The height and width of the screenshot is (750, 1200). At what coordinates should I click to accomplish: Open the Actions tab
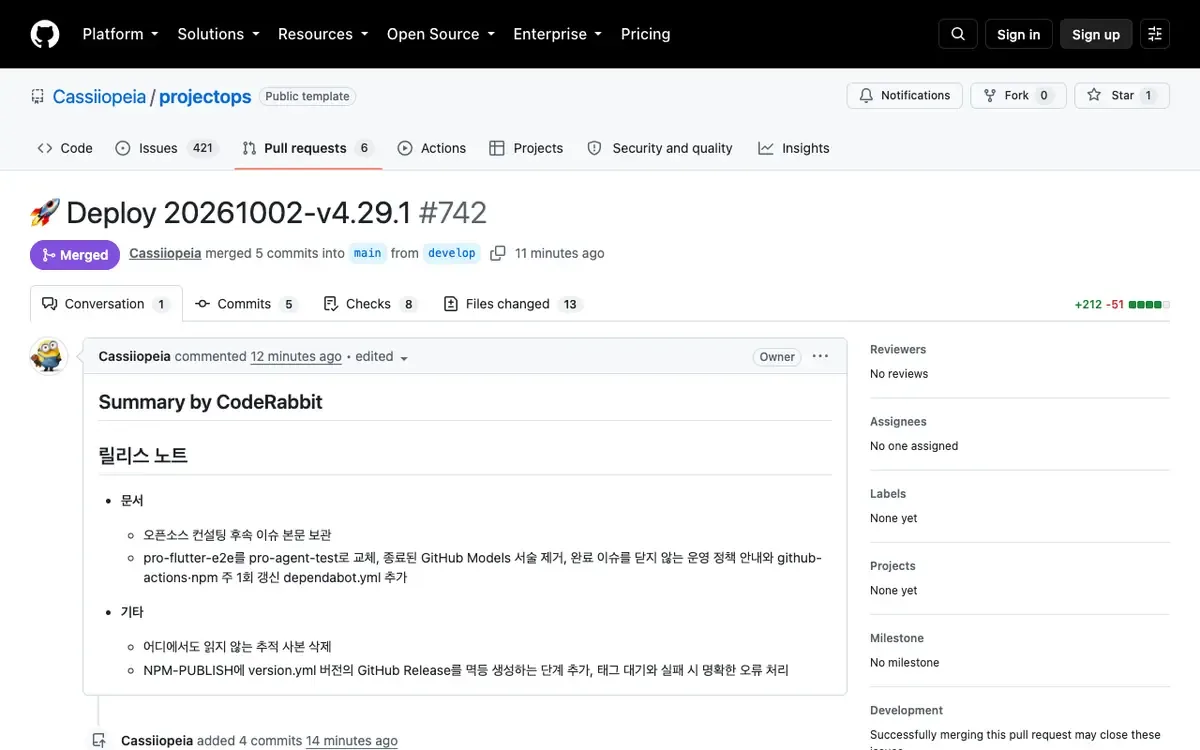(x=432, y=148)
